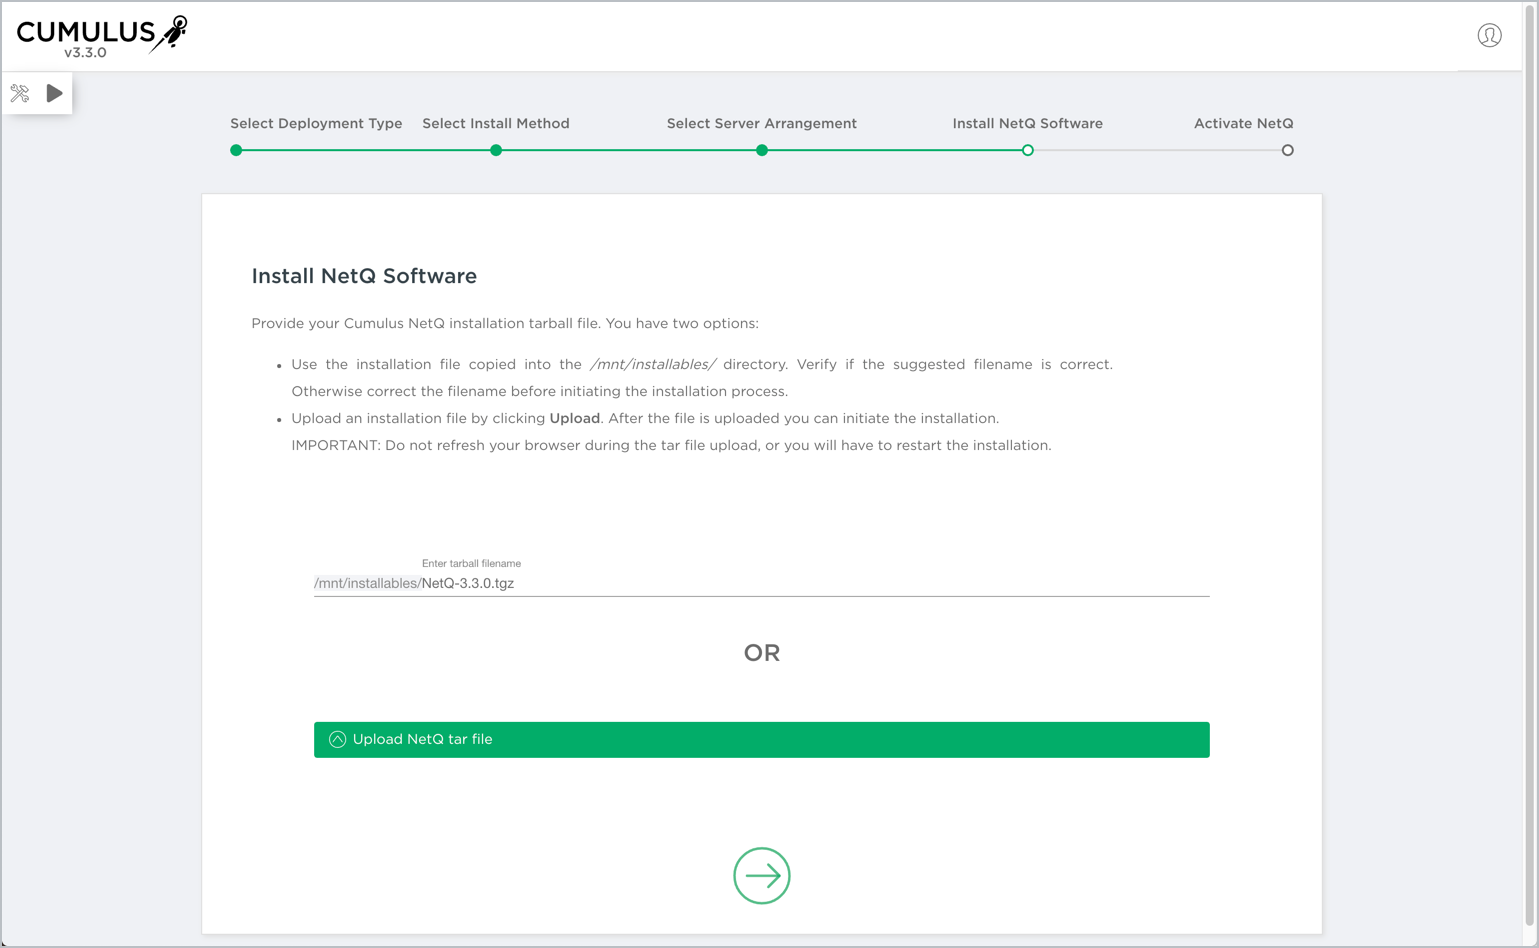Open the wrench and screwdriver tools icon
Viewport: 1539px width, 948px height.
[20, 94]
